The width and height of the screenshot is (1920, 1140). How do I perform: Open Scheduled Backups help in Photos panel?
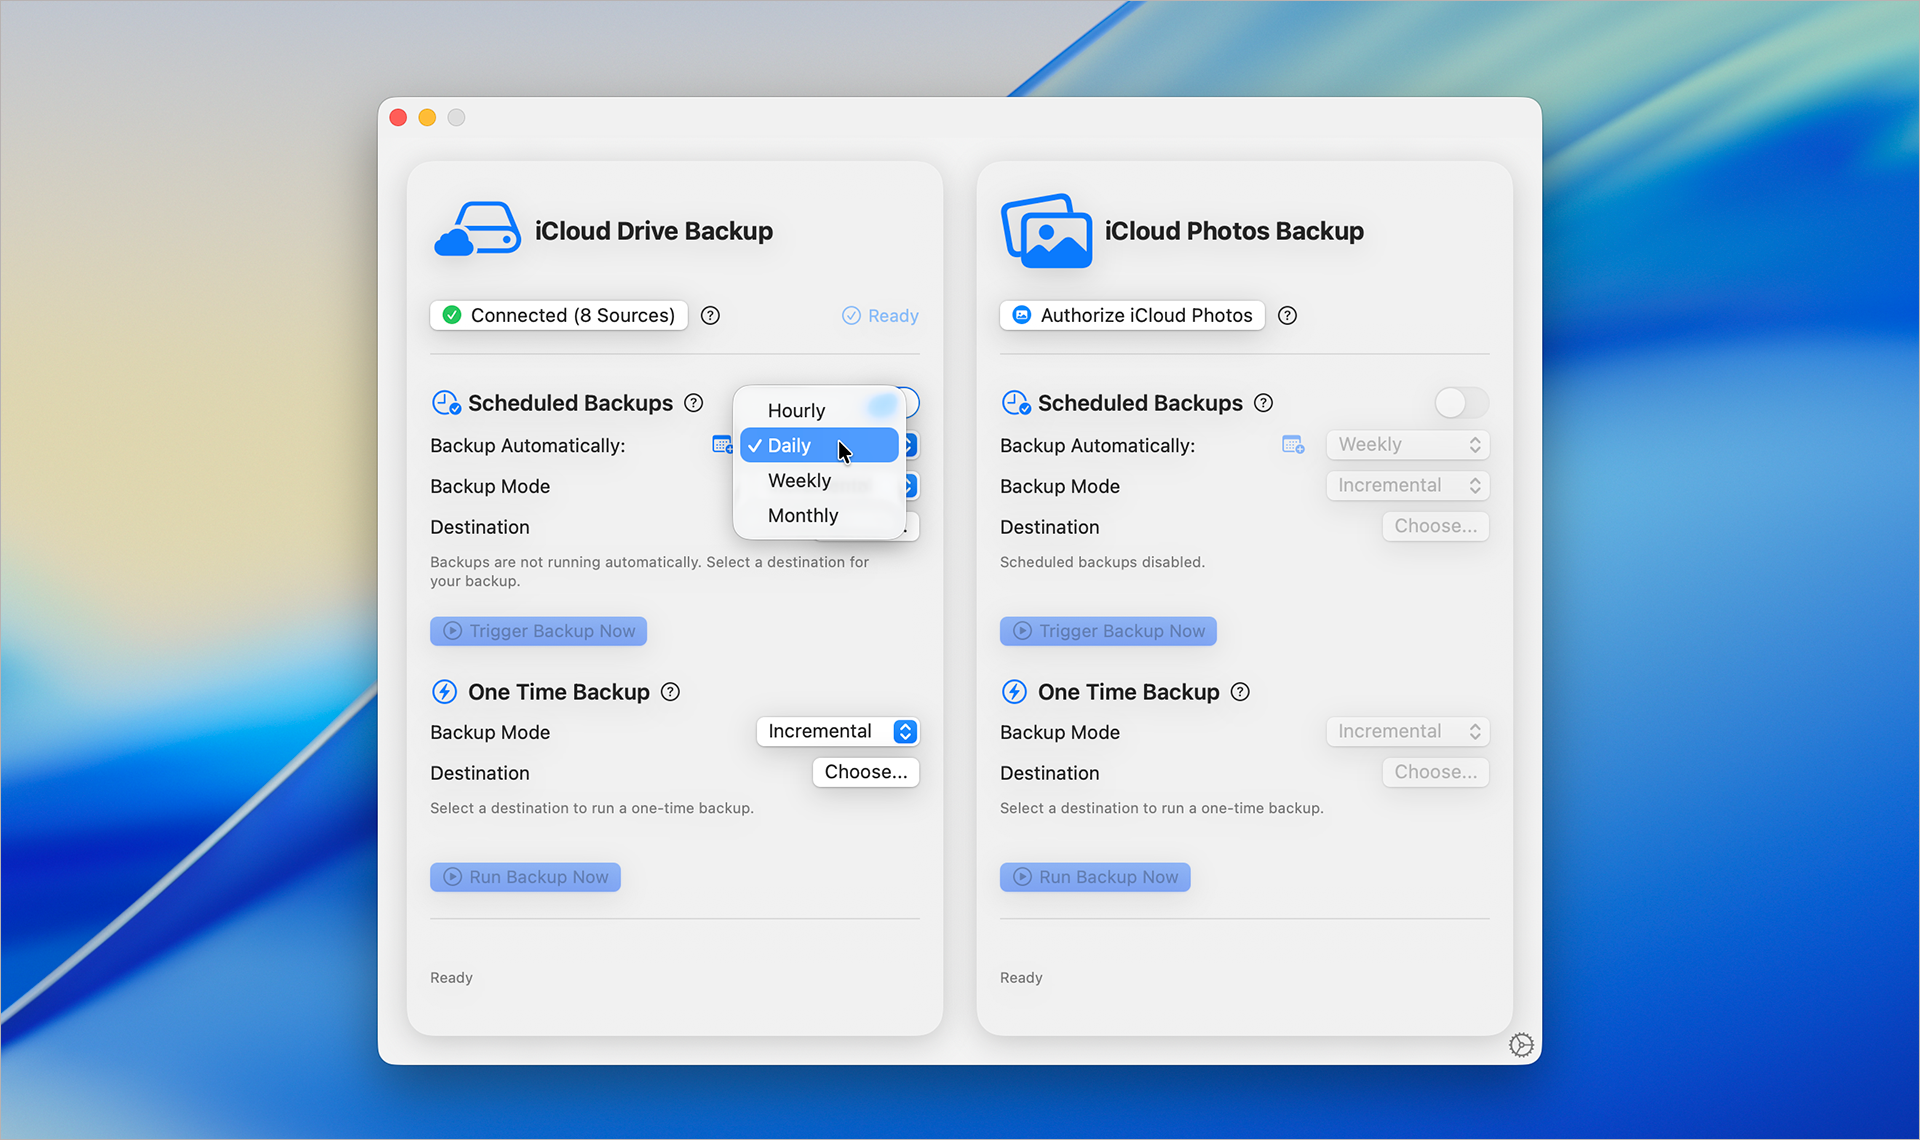[1264, 403]
